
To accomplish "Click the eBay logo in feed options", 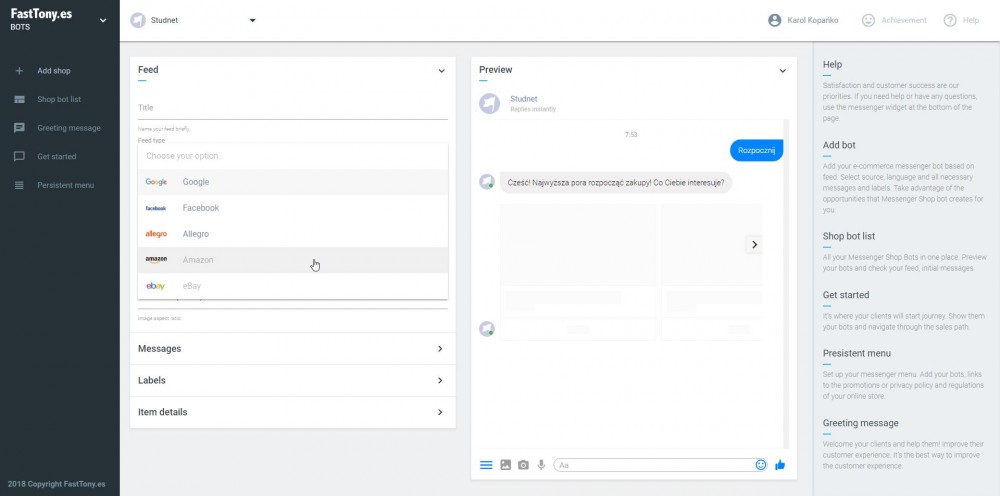I will pos(156,286).
